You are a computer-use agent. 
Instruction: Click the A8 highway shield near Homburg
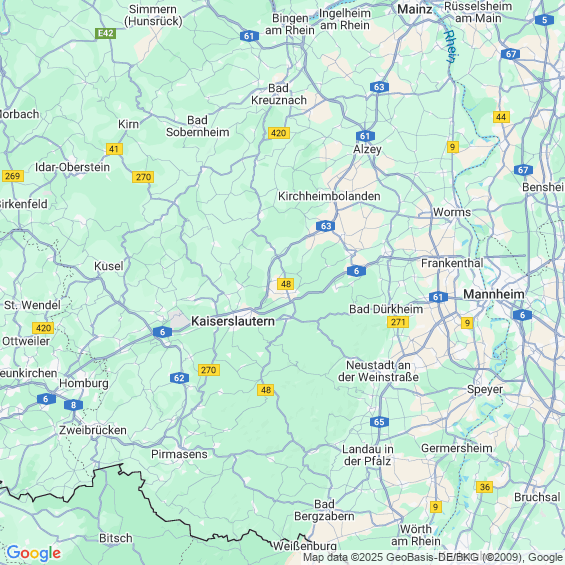(74, 405)
